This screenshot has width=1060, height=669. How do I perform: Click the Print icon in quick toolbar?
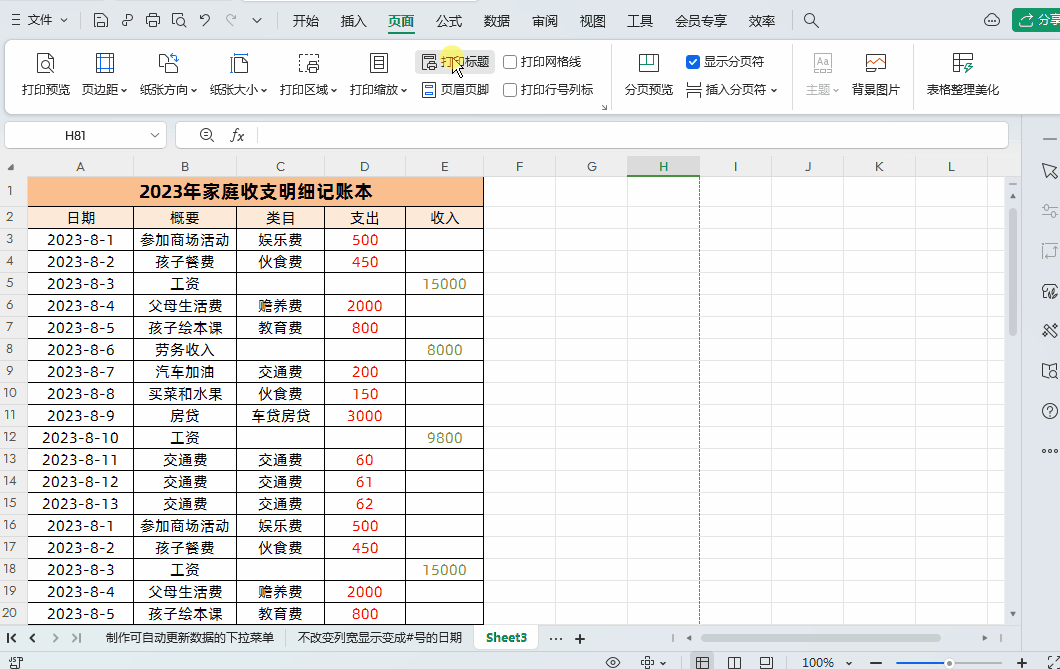(153, 20)
